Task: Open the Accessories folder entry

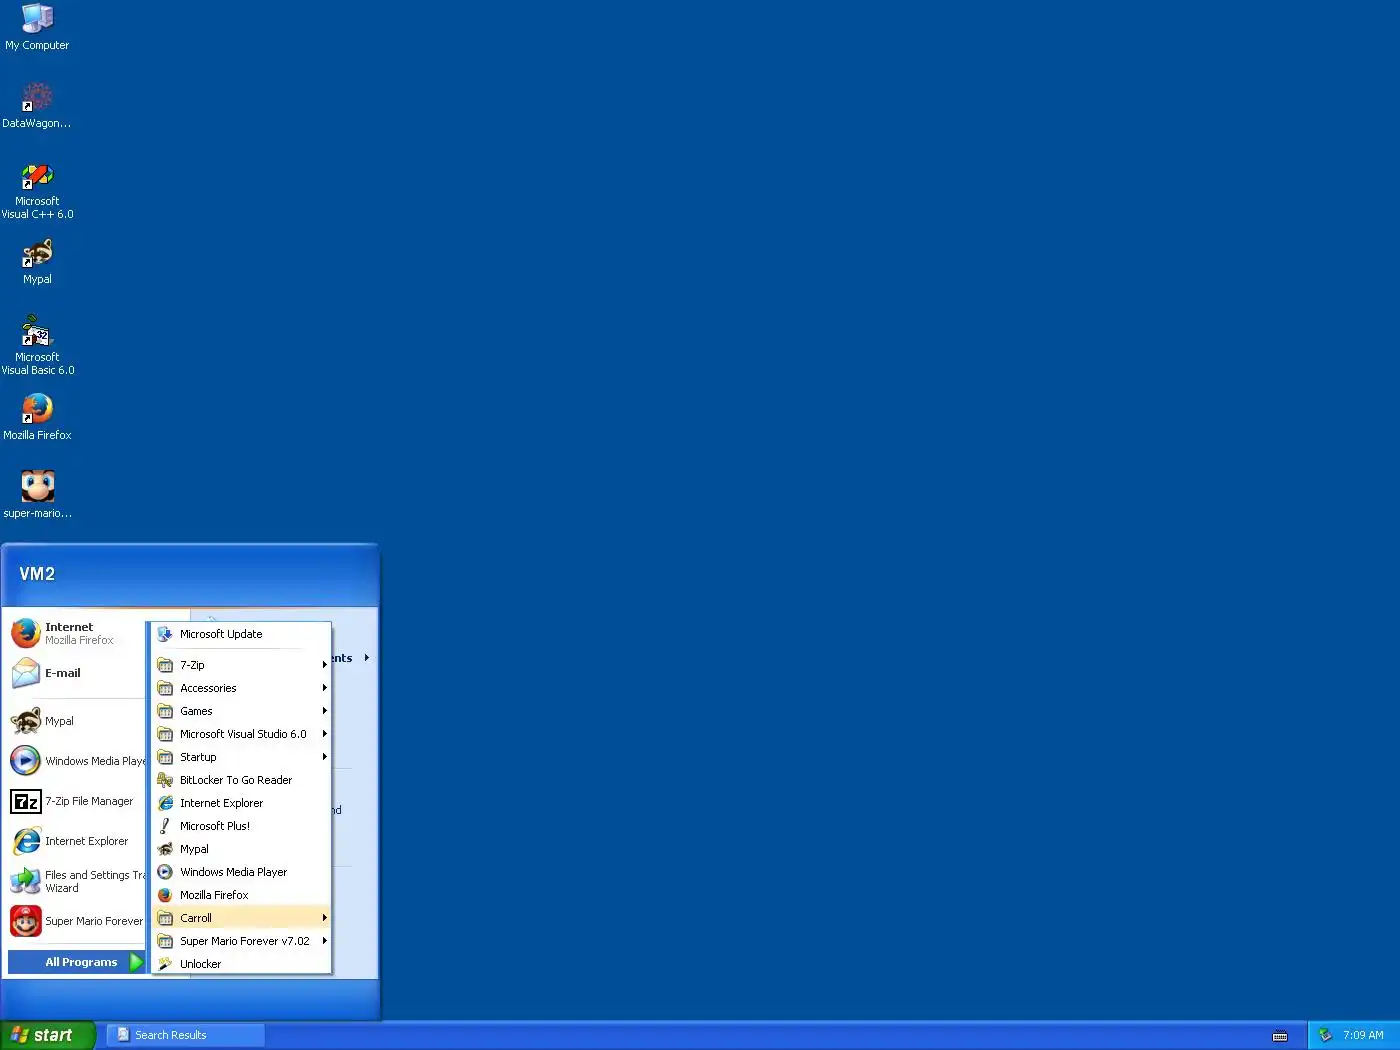Action: click(241, 688)
